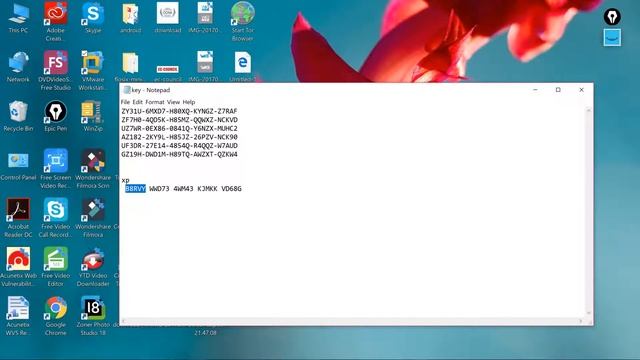Select the ec-council desktop file
The image size is (640, 360).
point(167,73)
